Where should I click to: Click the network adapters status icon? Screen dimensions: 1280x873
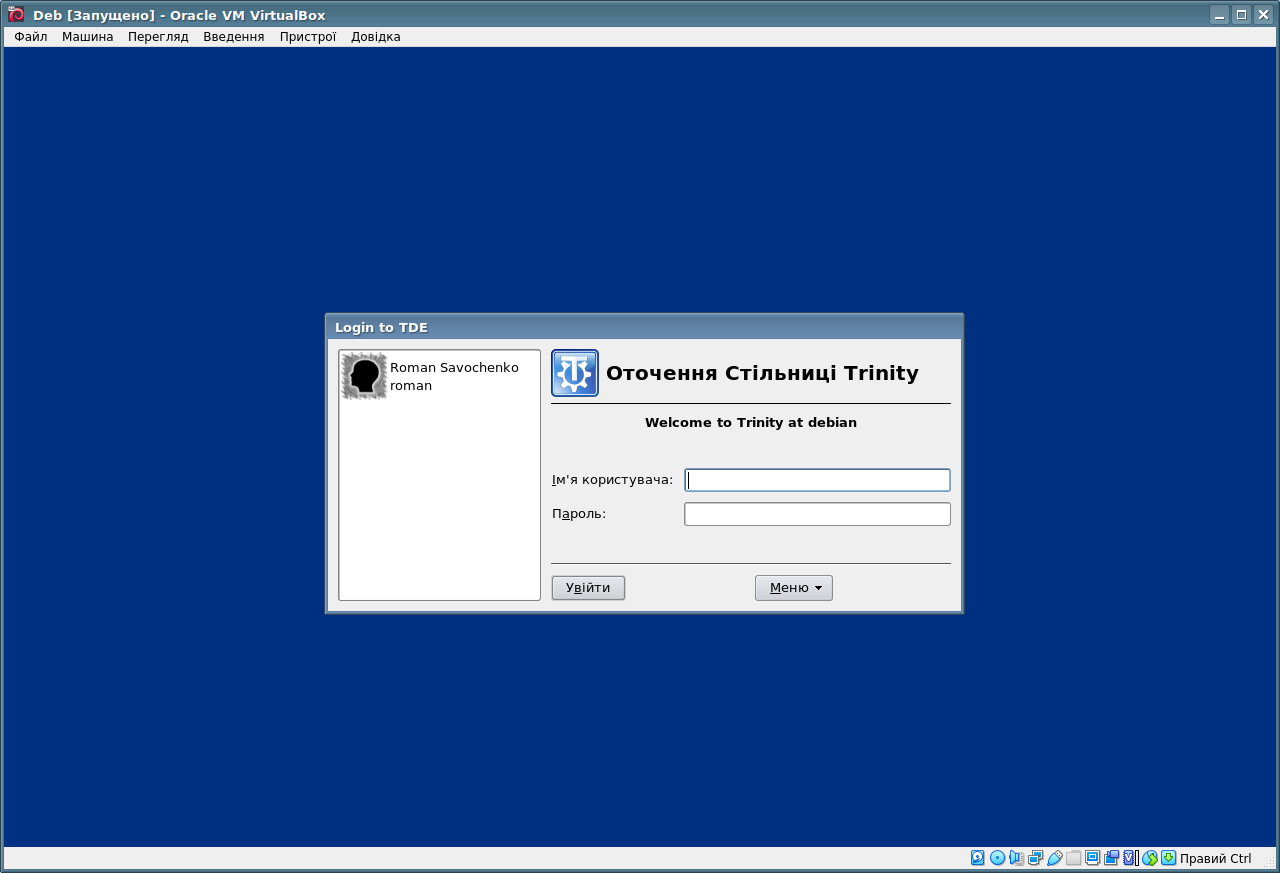pos(1035,858)
